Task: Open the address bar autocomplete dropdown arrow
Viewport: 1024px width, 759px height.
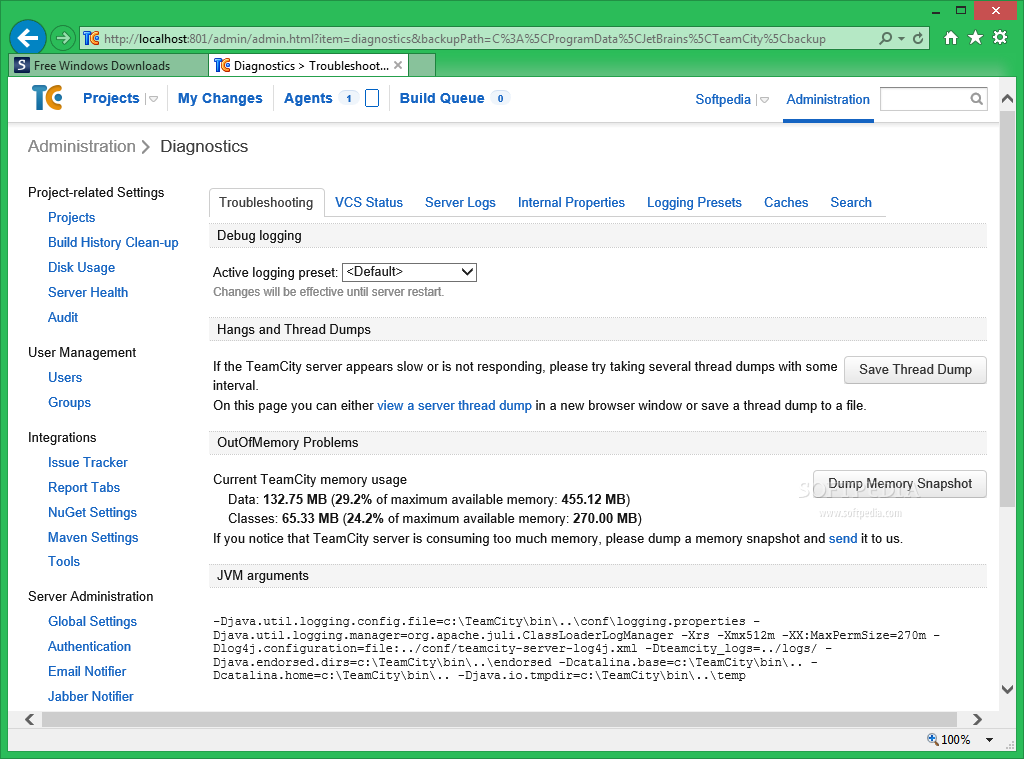Action: (x=901, y=39)
